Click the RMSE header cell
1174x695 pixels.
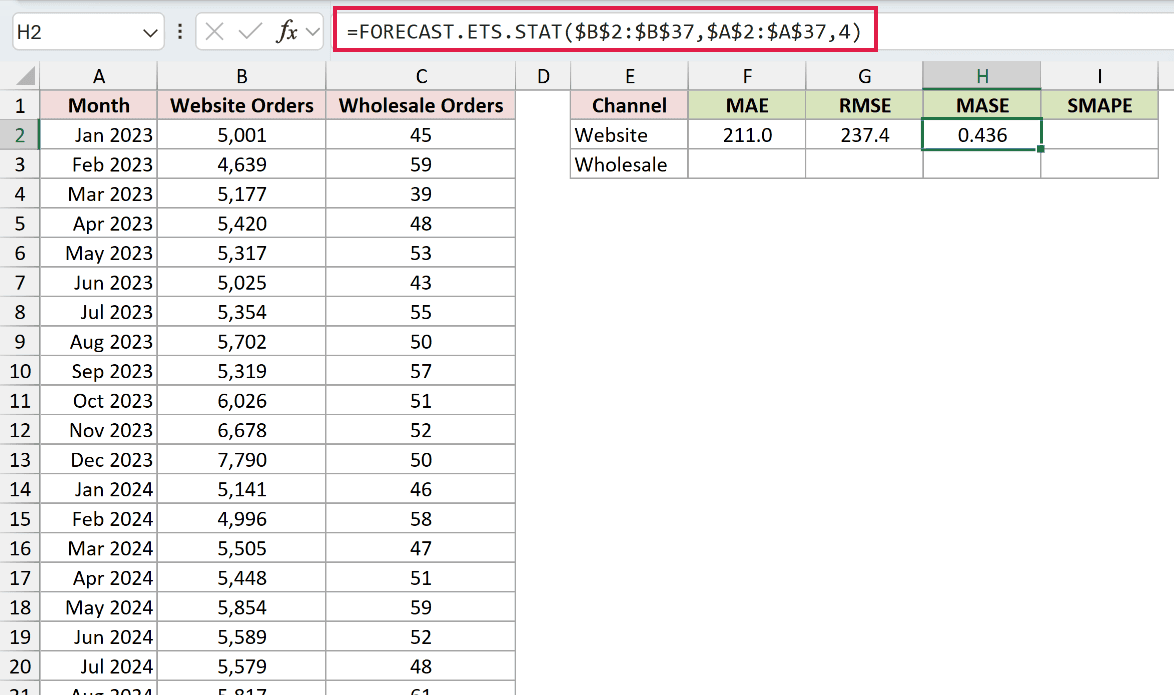pos(865,106)
